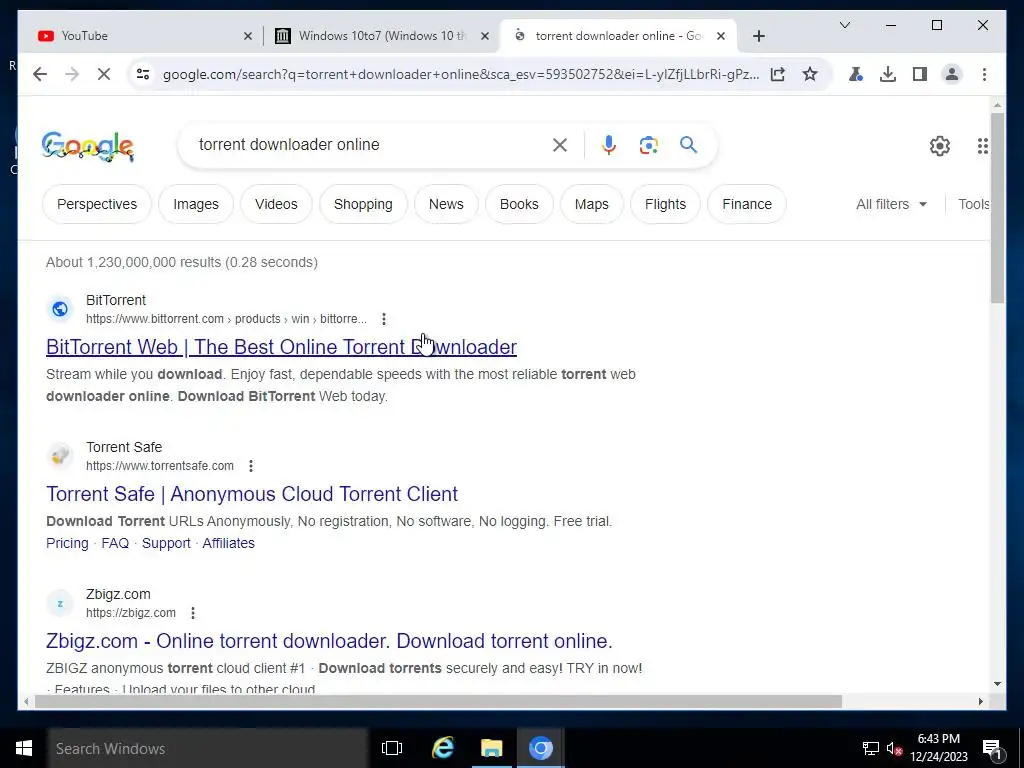Open Task View on taskbar
The image size is (1024, 768).
pos(392,748)
